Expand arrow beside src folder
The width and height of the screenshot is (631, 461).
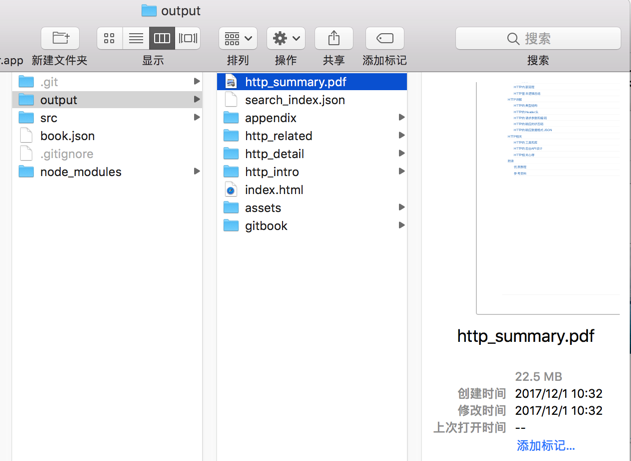196,117
